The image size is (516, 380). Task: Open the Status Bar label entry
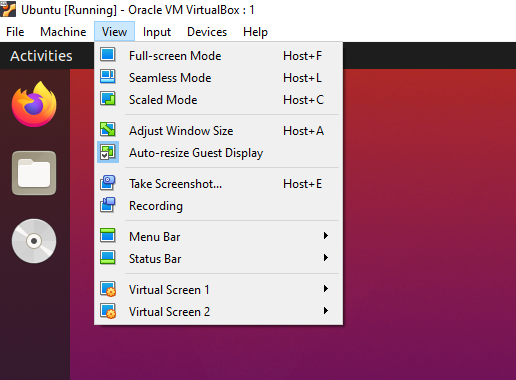coord(155,259)
